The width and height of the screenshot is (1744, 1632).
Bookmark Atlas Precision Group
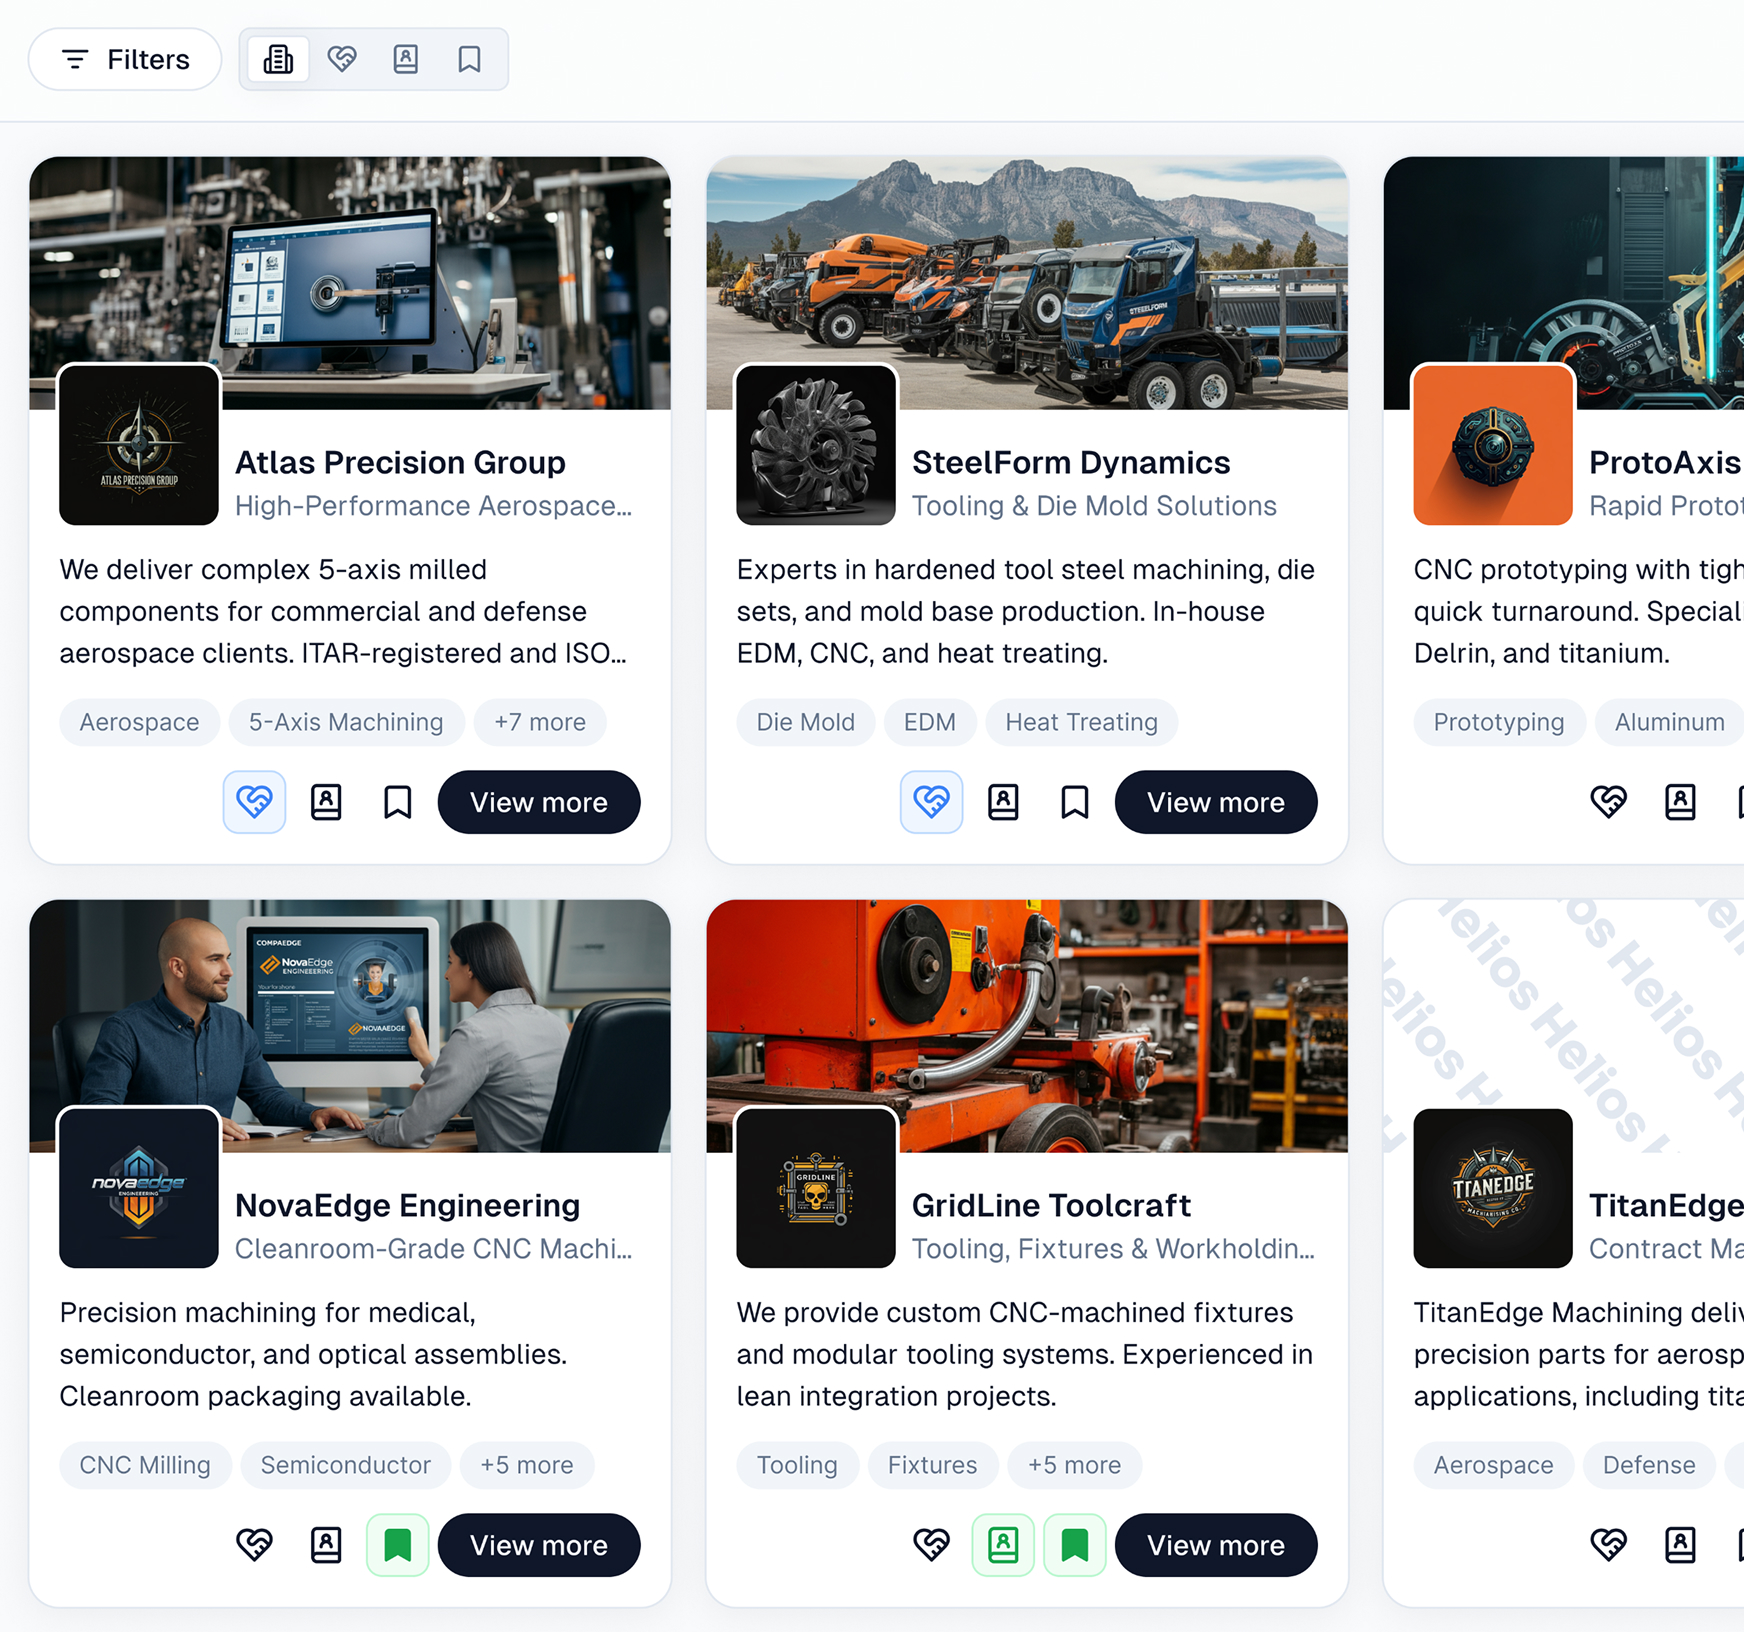point(398,802)
